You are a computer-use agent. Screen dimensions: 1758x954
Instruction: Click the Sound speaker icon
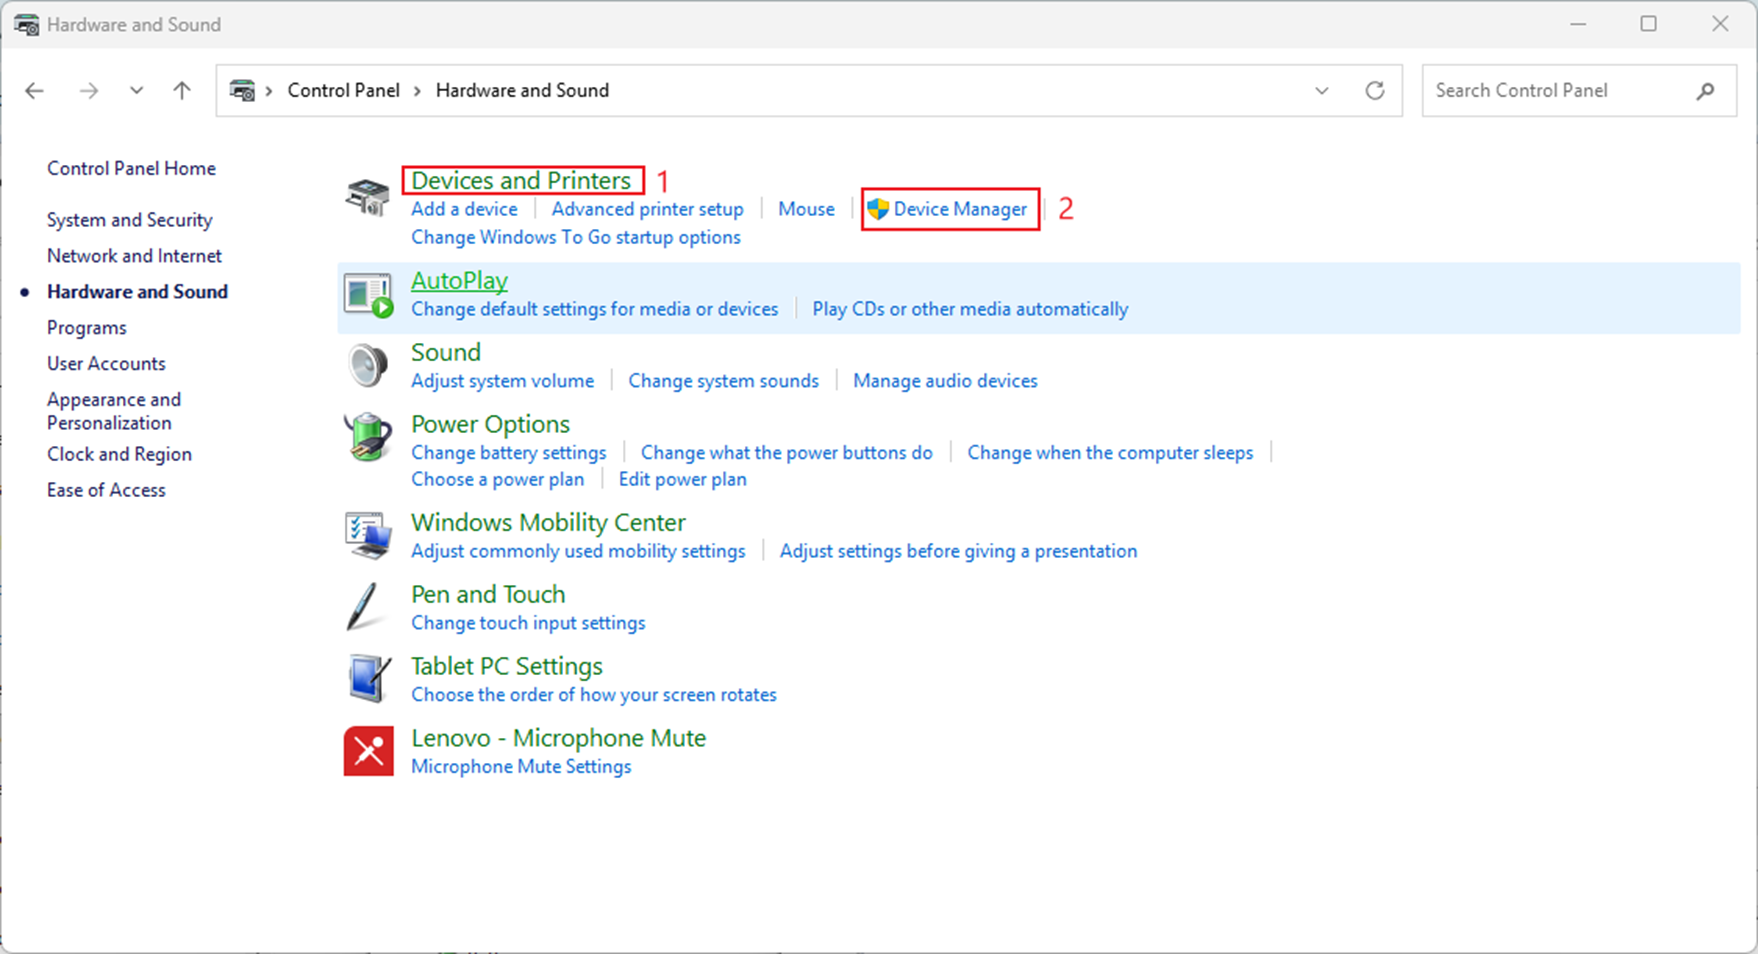(x=368, y=366)
